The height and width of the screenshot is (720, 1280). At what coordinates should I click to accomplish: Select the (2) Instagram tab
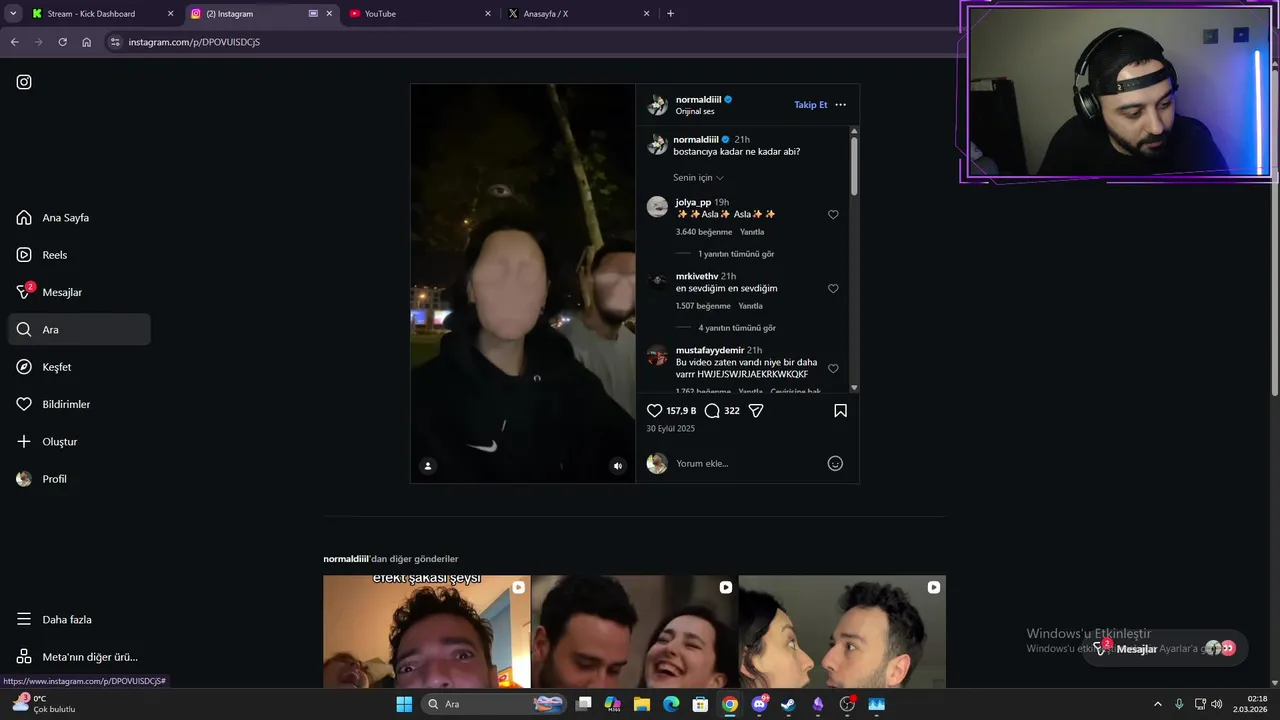260,14
